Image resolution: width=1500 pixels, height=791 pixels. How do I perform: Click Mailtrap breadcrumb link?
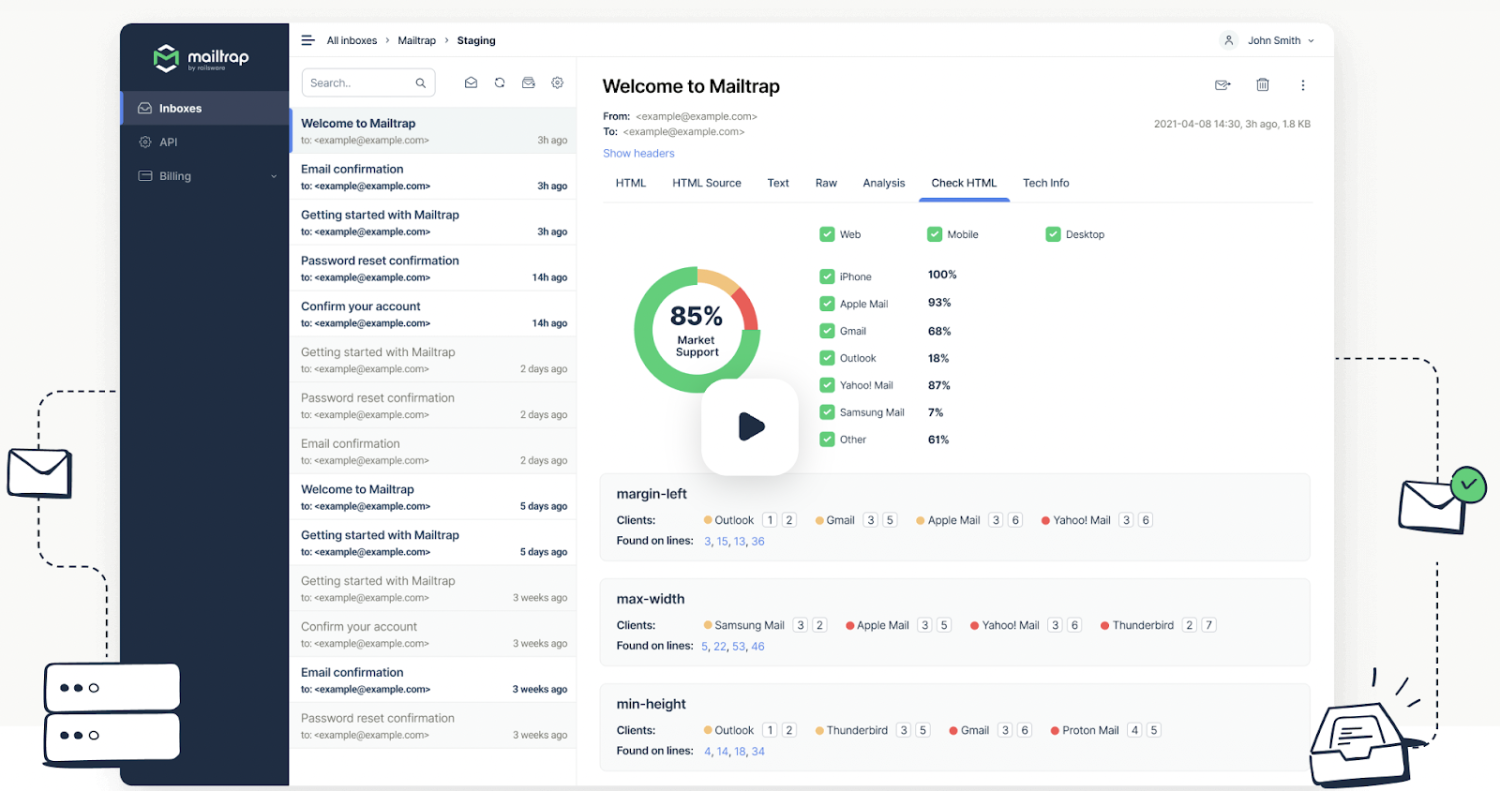click(417, 41)
